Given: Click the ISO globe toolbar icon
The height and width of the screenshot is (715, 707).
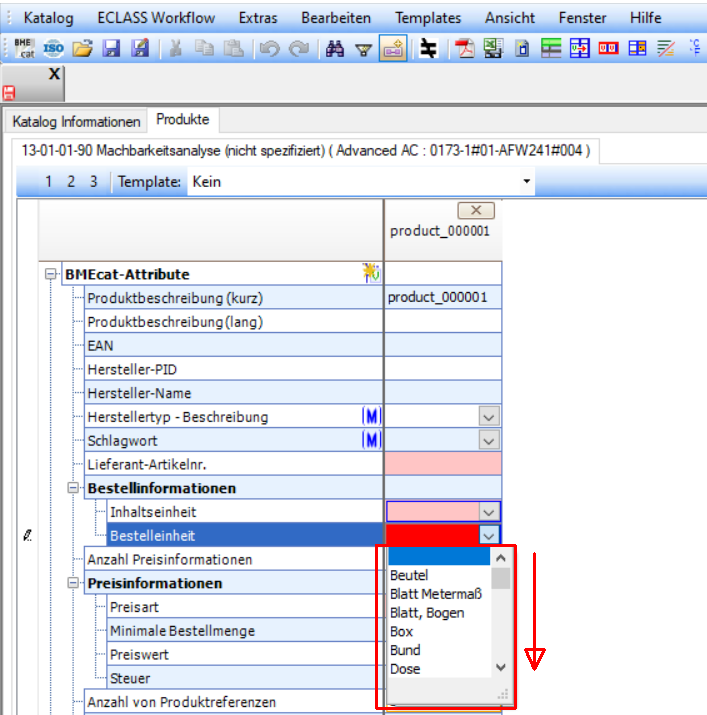Looking at the screenshot, I should tap(53, 48).
